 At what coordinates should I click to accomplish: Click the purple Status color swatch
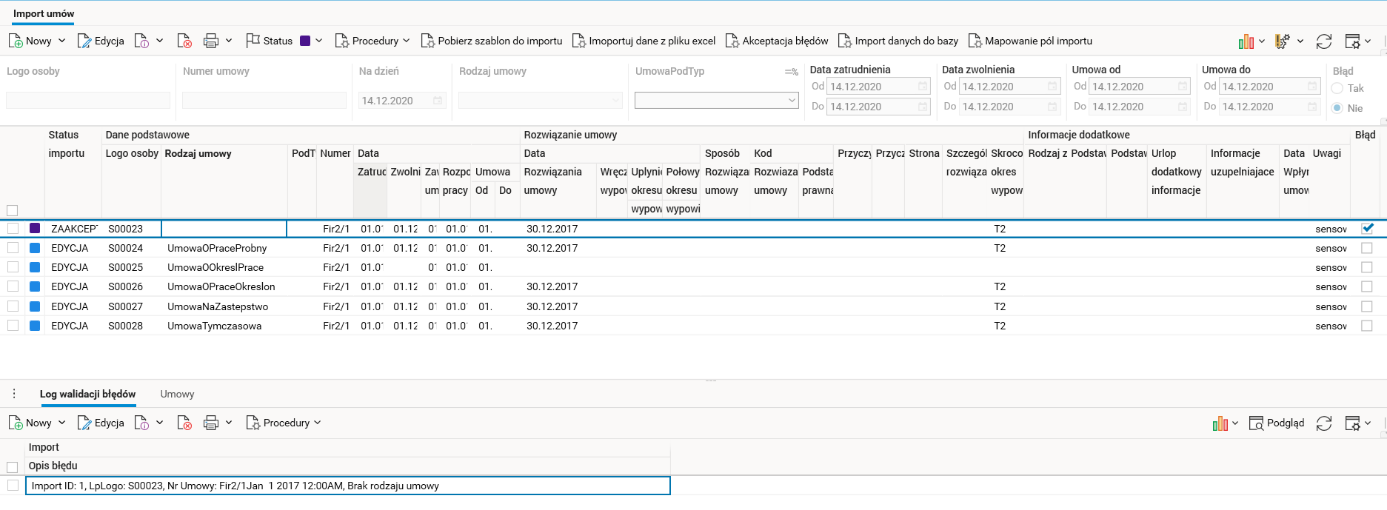click(x=305, y=41)
